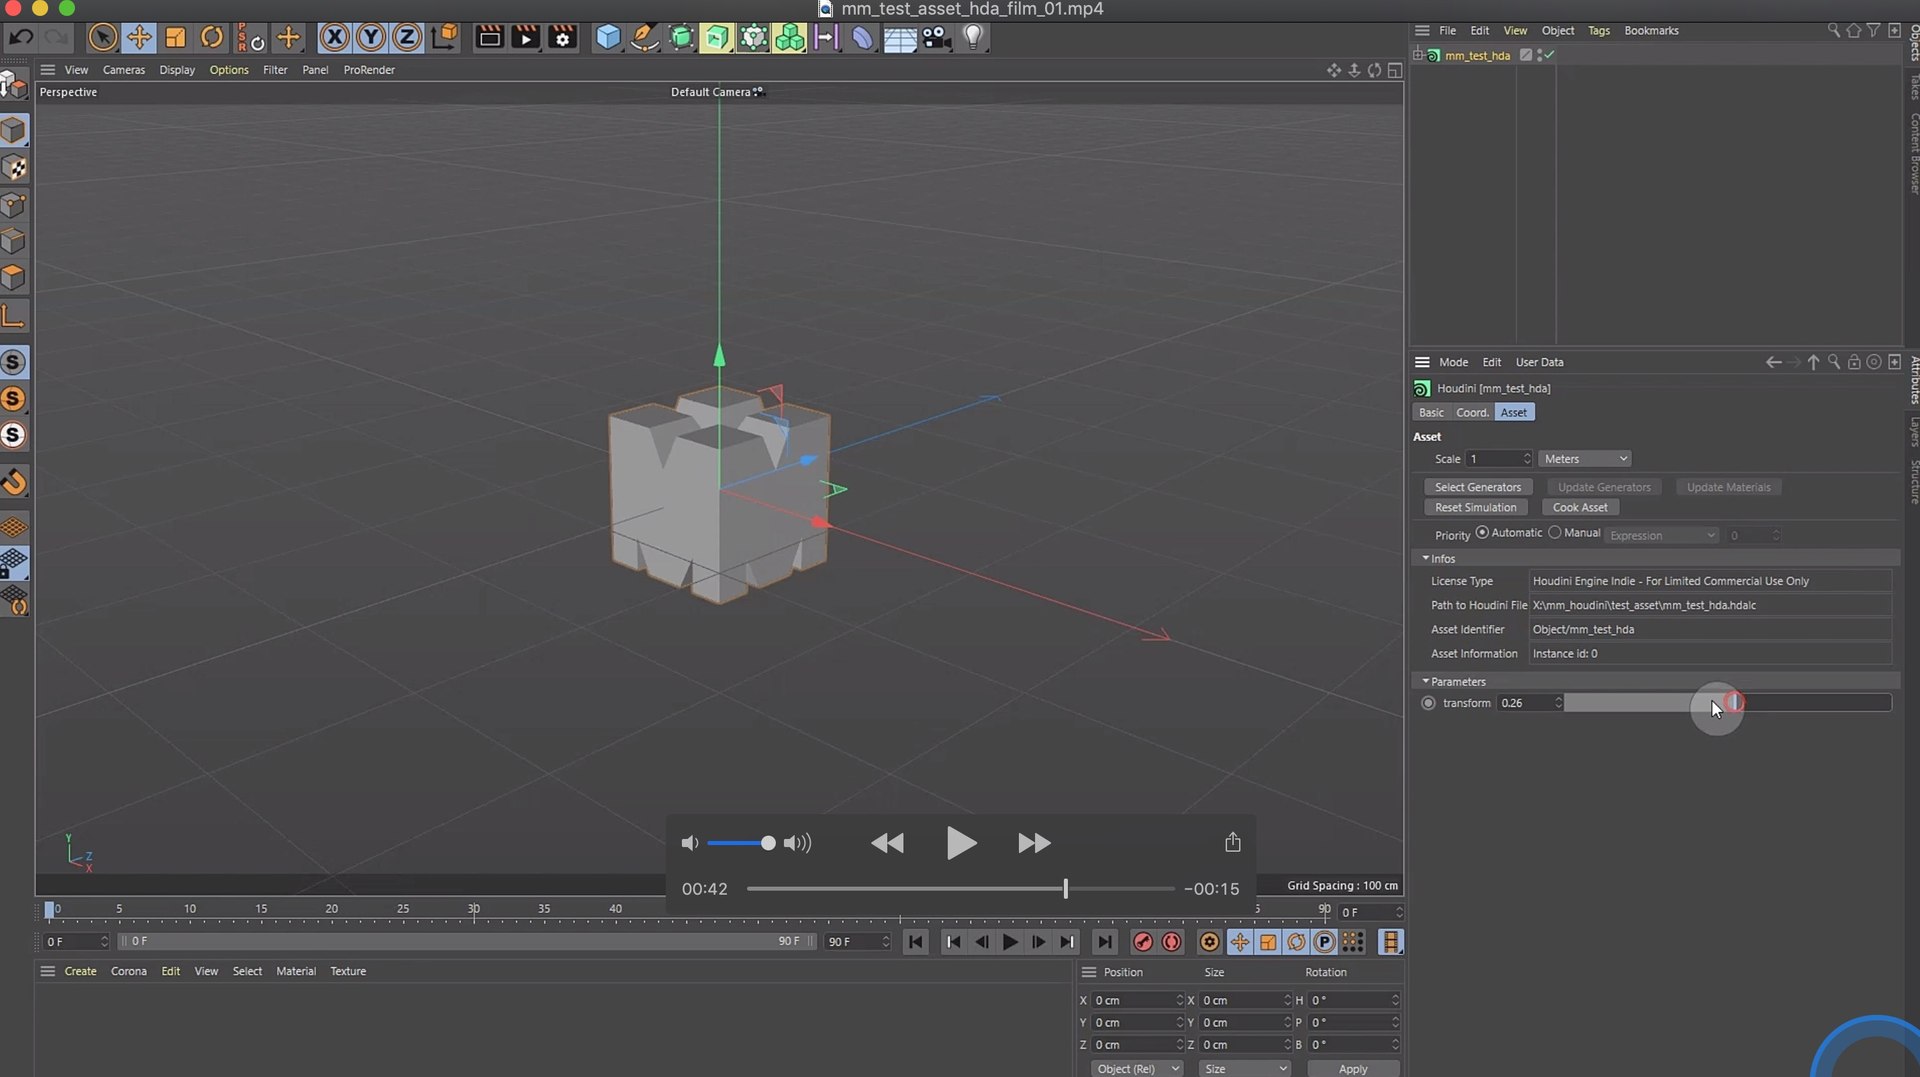The width and height of the screenshot is (1920, 1077).
Task: Click the video player volume slider
Action: click(x=740, y=843)
